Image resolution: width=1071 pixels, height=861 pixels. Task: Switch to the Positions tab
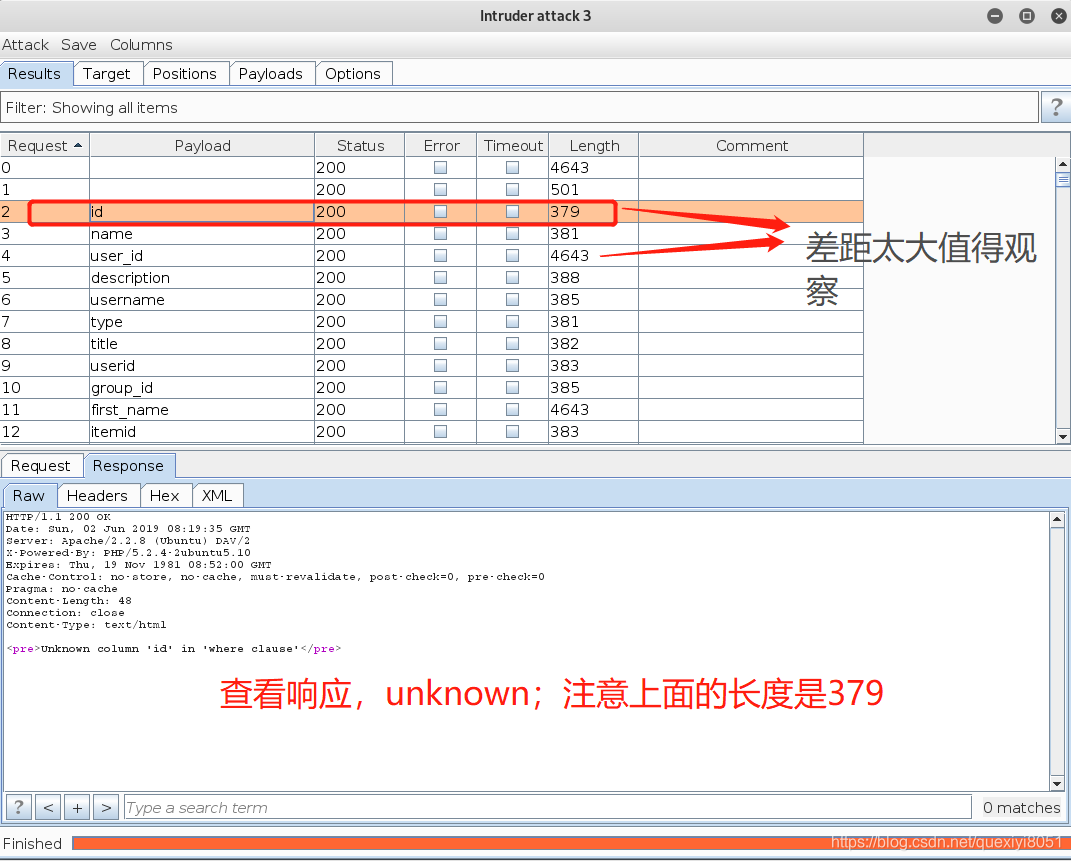(x=184, y=74)
